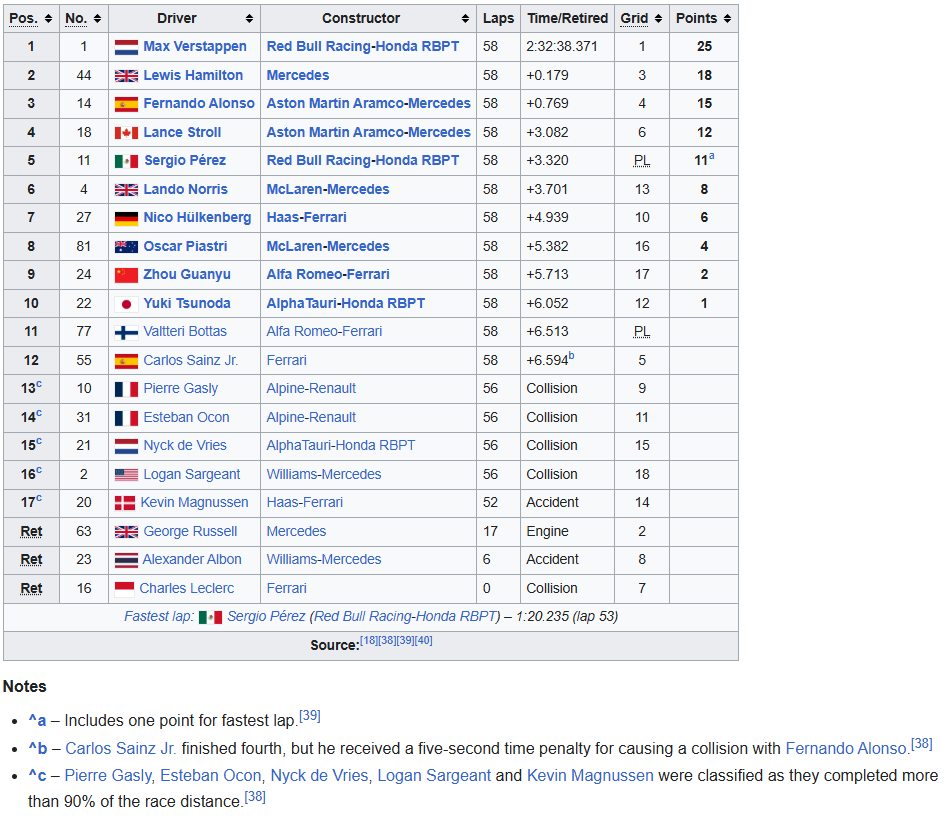This screenshot has width=946, height=827.
Task: Click PL abbreviation in Sergio Pérez grid cell
Action: pyautogui.click(x=642, y=161)
